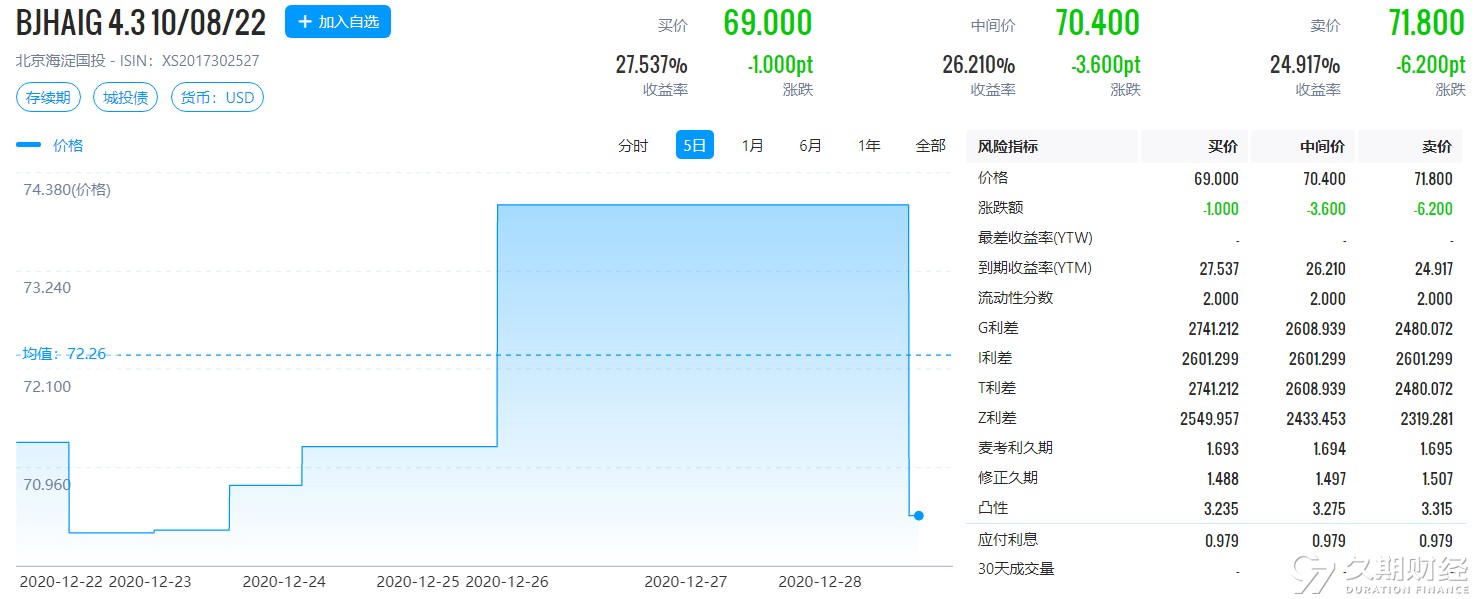
Task: Click the -6.200pt change value
Action: (x=1431, y=66)
